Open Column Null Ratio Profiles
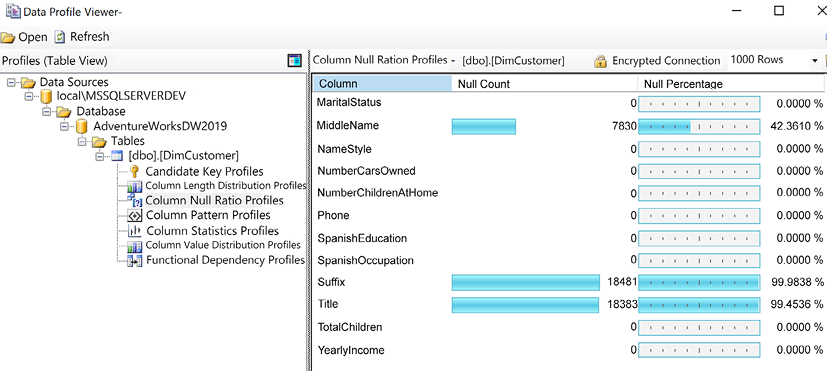 tap(214, 201)
